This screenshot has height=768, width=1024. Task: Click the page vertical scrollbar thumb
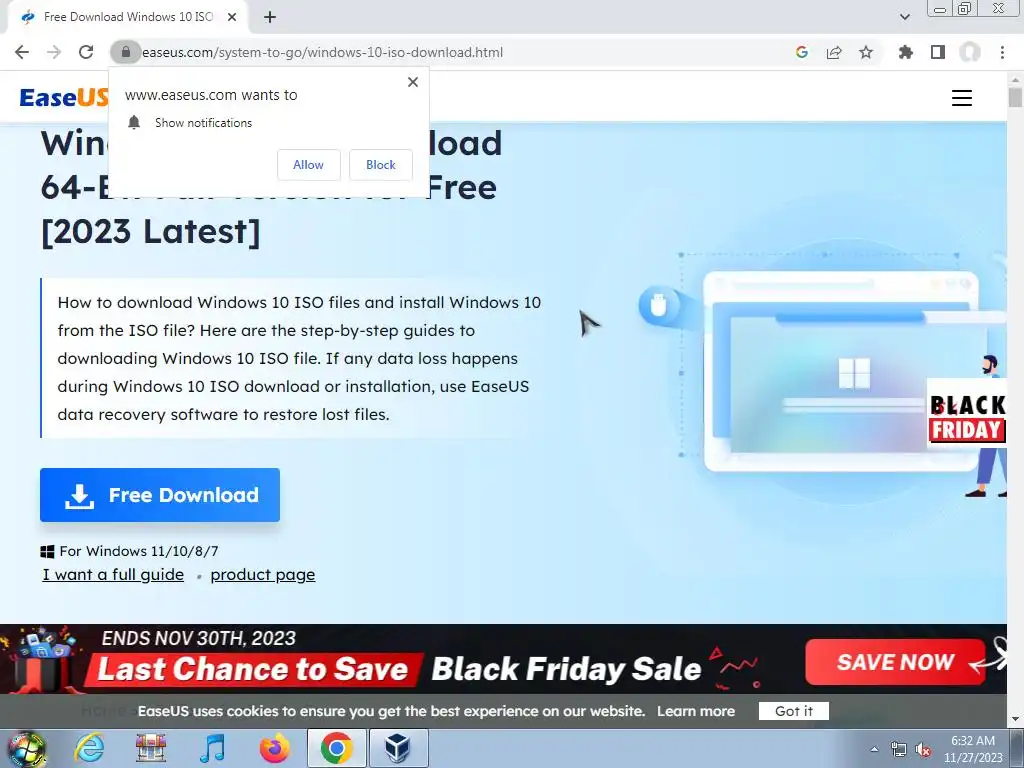tap(1015, 98)
